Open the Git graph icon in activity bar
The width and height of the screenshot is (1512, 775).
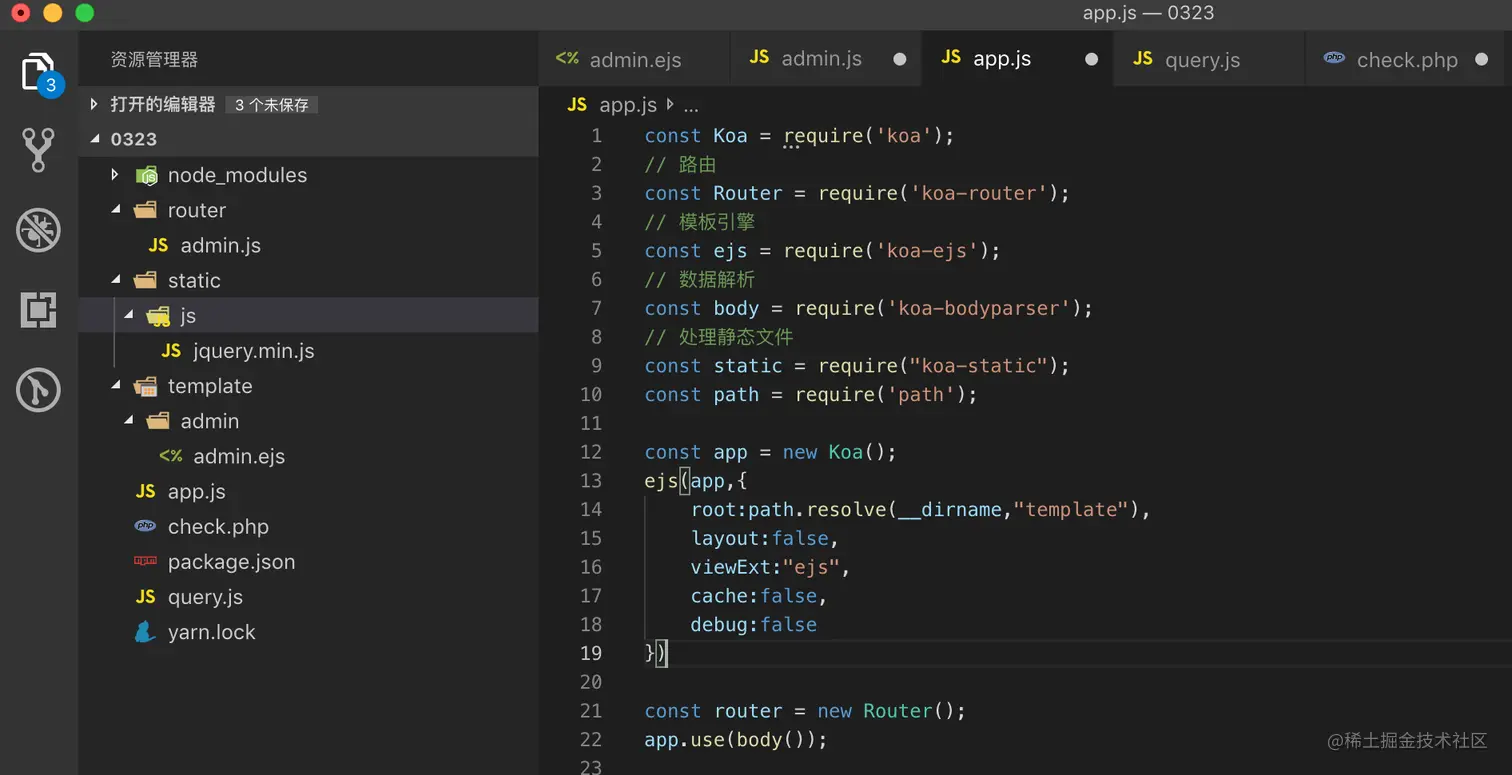[x=38, y=390]
